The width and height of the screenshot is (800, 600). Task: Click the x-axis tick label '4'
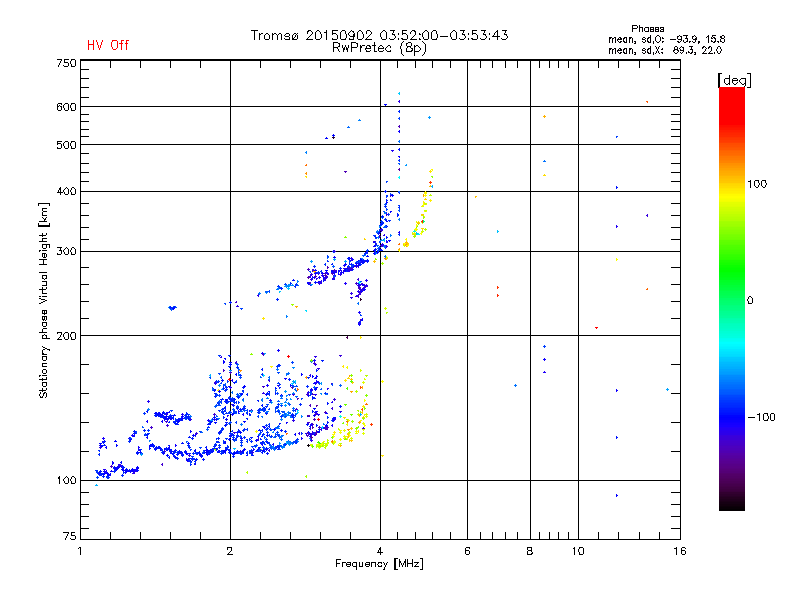(x=380, y=551)
